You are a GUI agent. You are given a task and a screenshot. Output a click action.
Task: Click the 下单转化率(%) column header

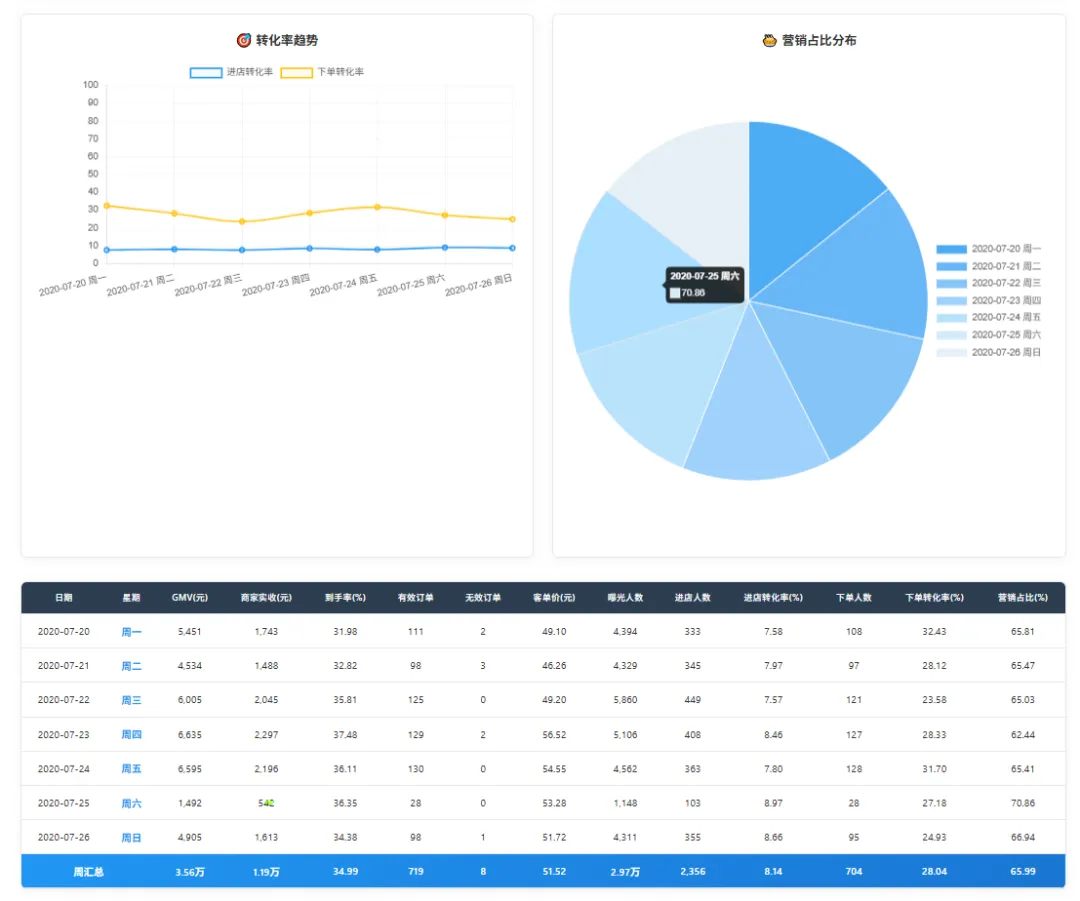point(934,598)
